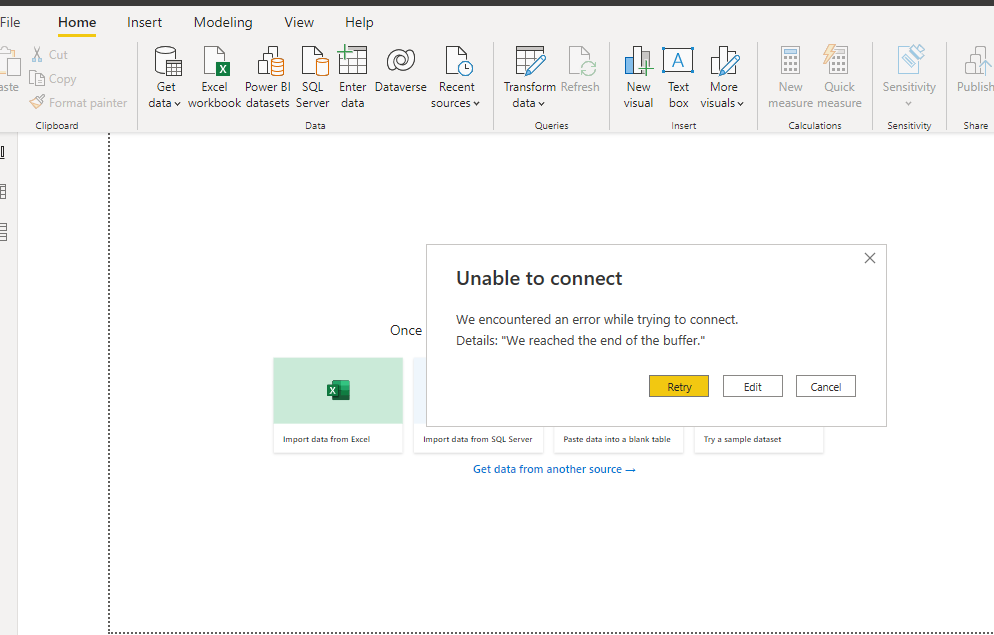Select the Format painter tool
994x635 pixels.
pyautogui.click(x=79, y=103)
